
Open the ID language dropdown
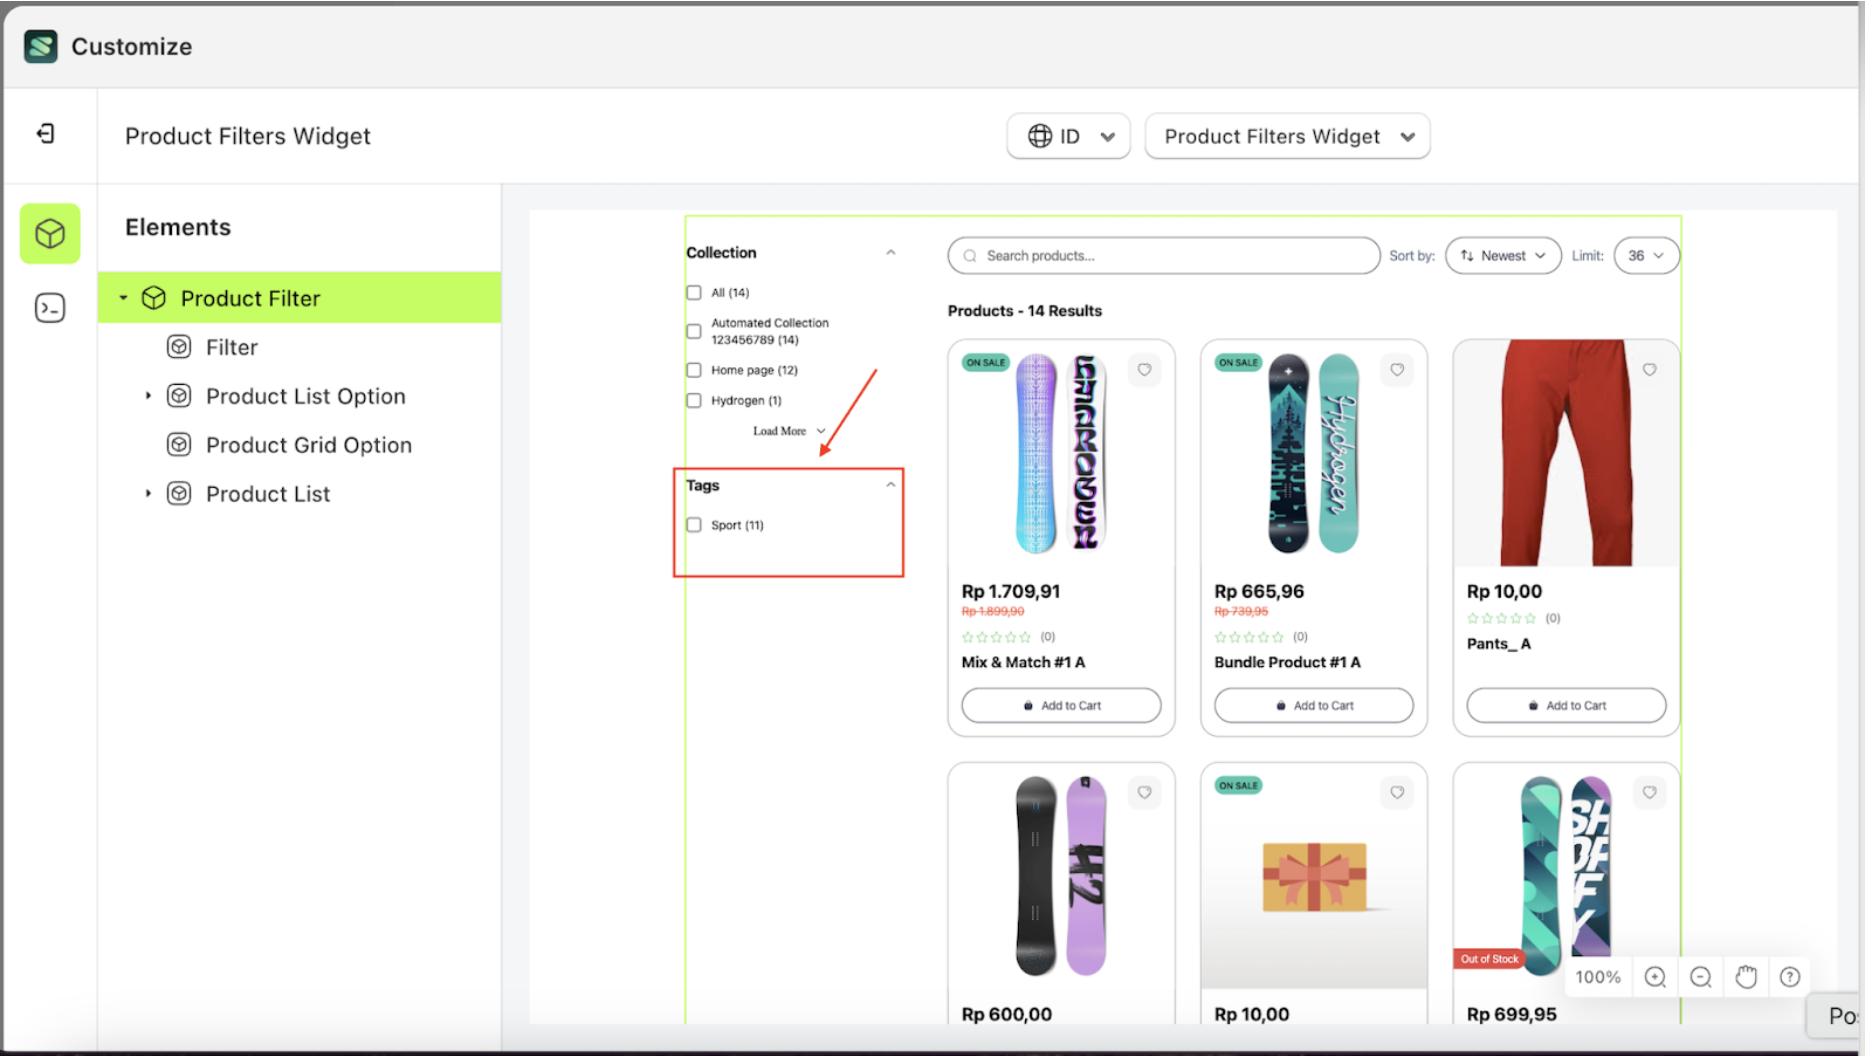point(1068,137)
